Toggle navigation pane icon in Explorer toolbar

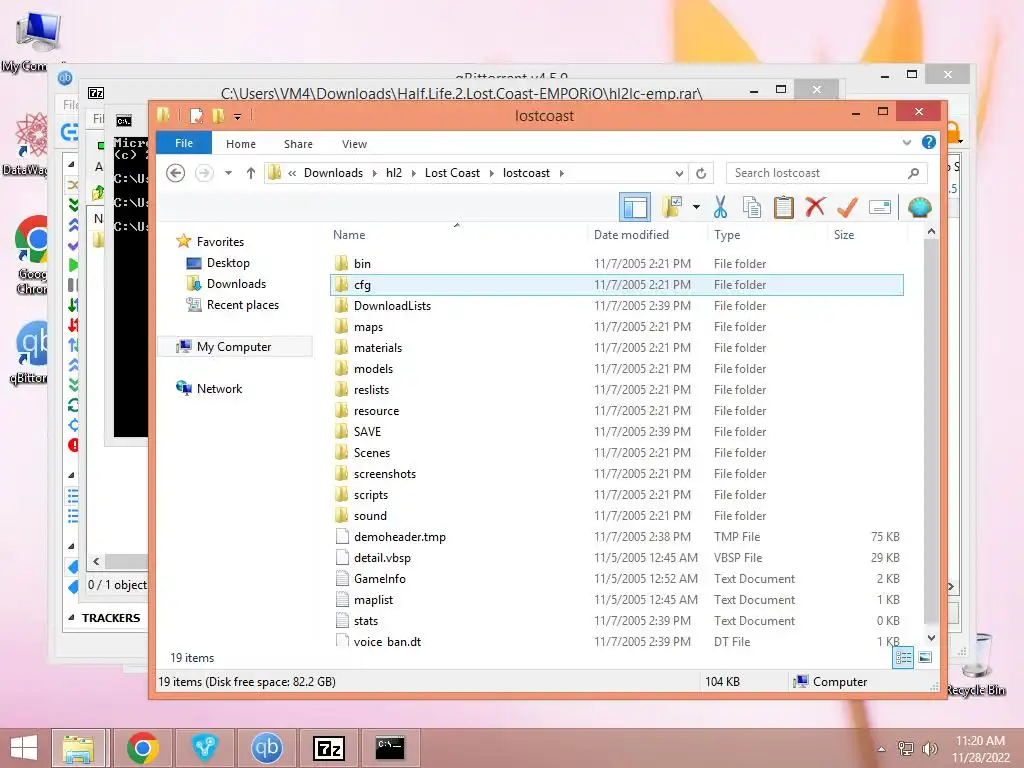tap(635, 208)
